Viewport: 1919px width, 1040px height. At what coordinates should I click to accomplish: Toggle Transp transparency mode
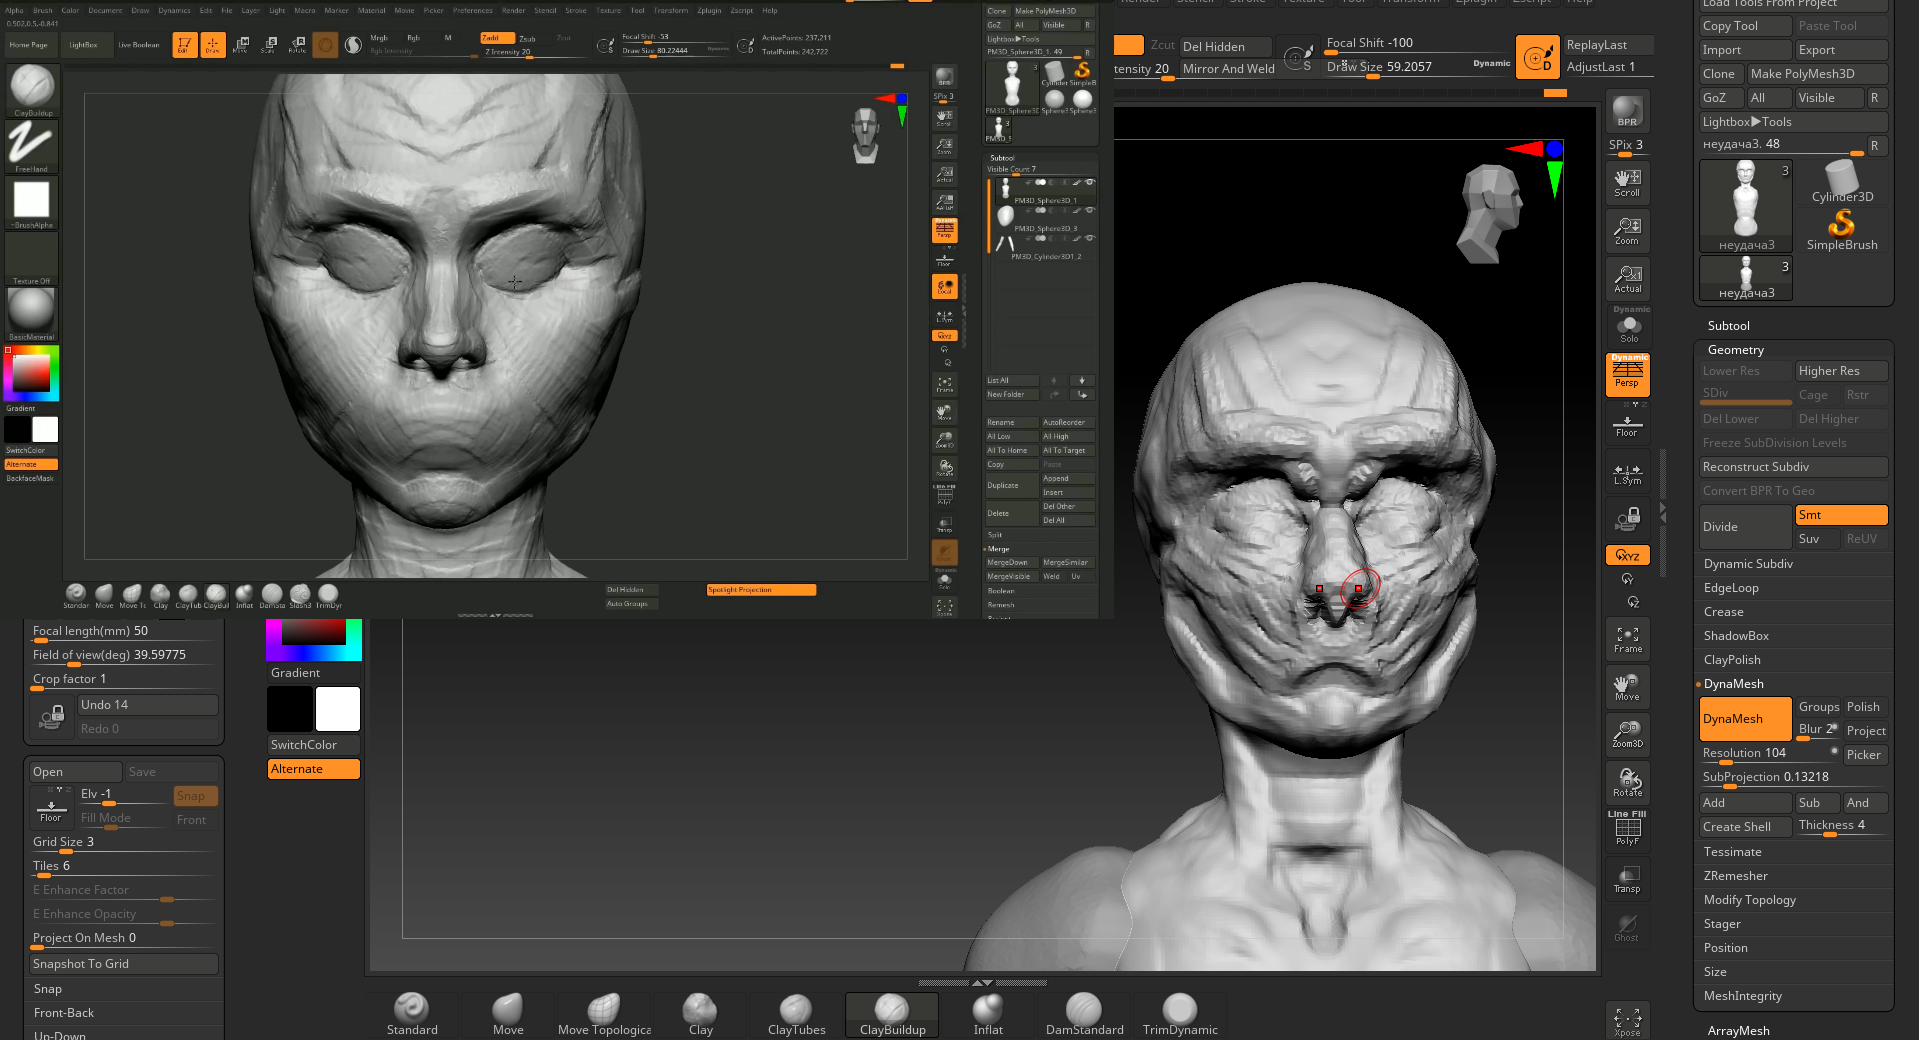(x=1627, y=879)
